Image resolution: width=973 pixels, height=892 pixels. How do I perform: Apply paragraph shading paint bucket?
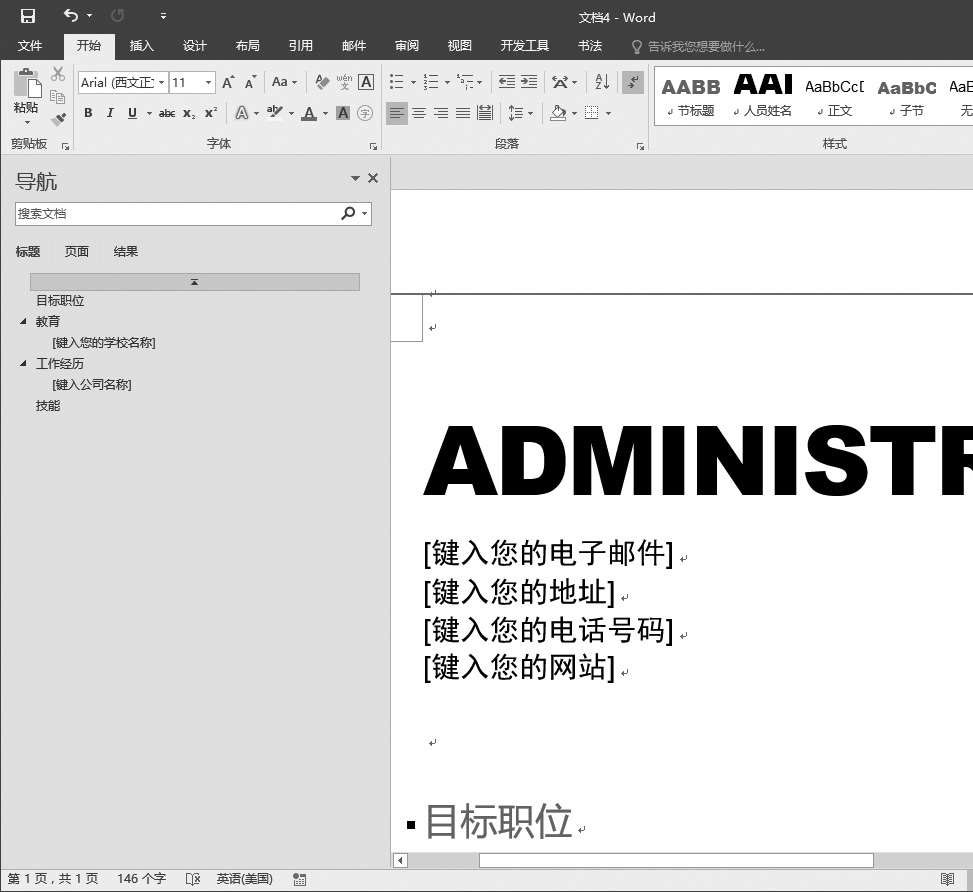[558, 113]
